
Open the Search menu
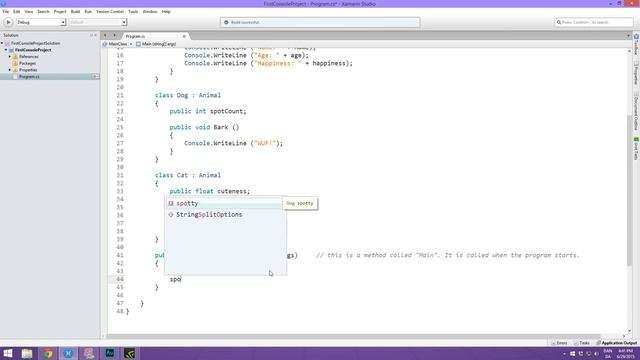click(x=43, y=11)
